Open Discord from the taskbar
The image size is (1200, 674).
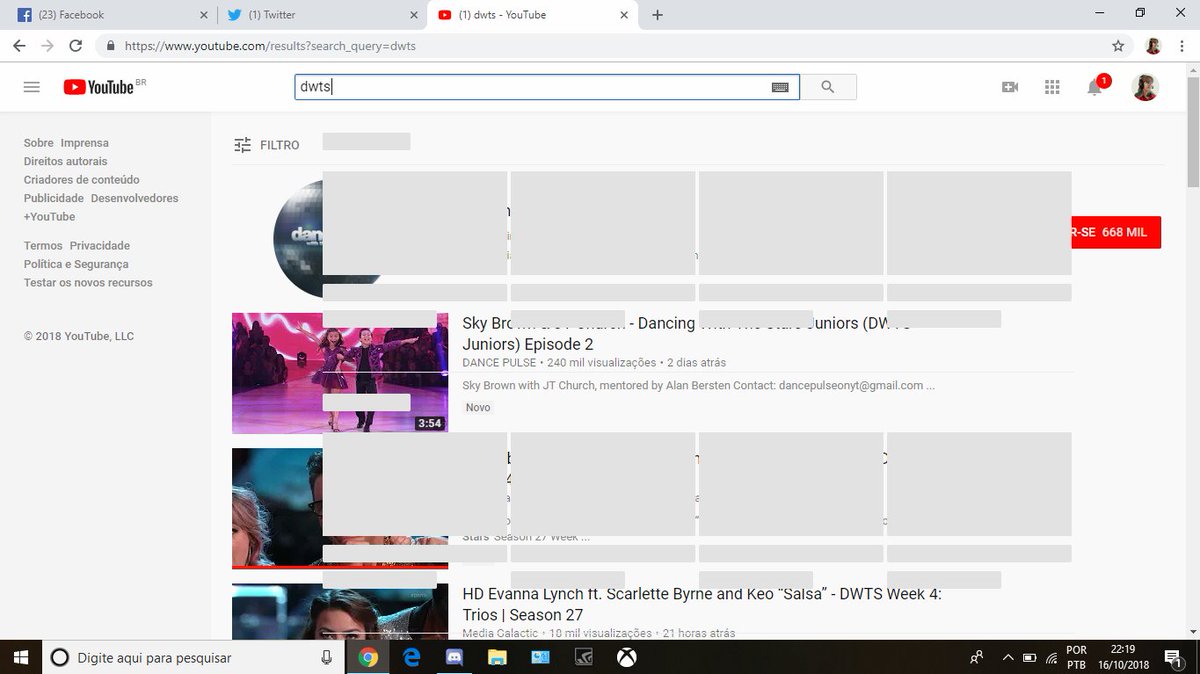(x=454, y=657)
